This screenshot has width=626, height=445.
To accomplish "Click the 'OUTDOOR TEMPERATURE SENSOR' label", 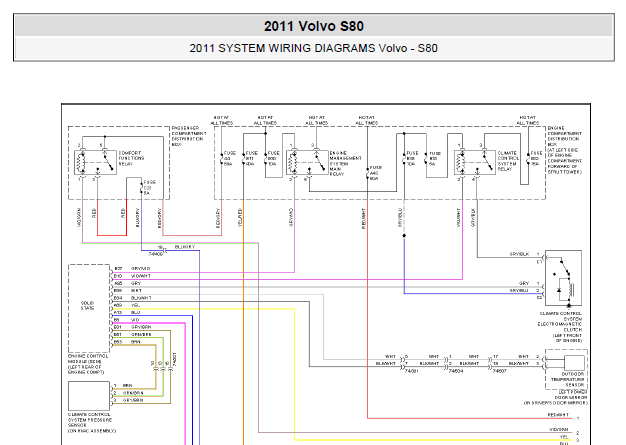I will point(567,380).
